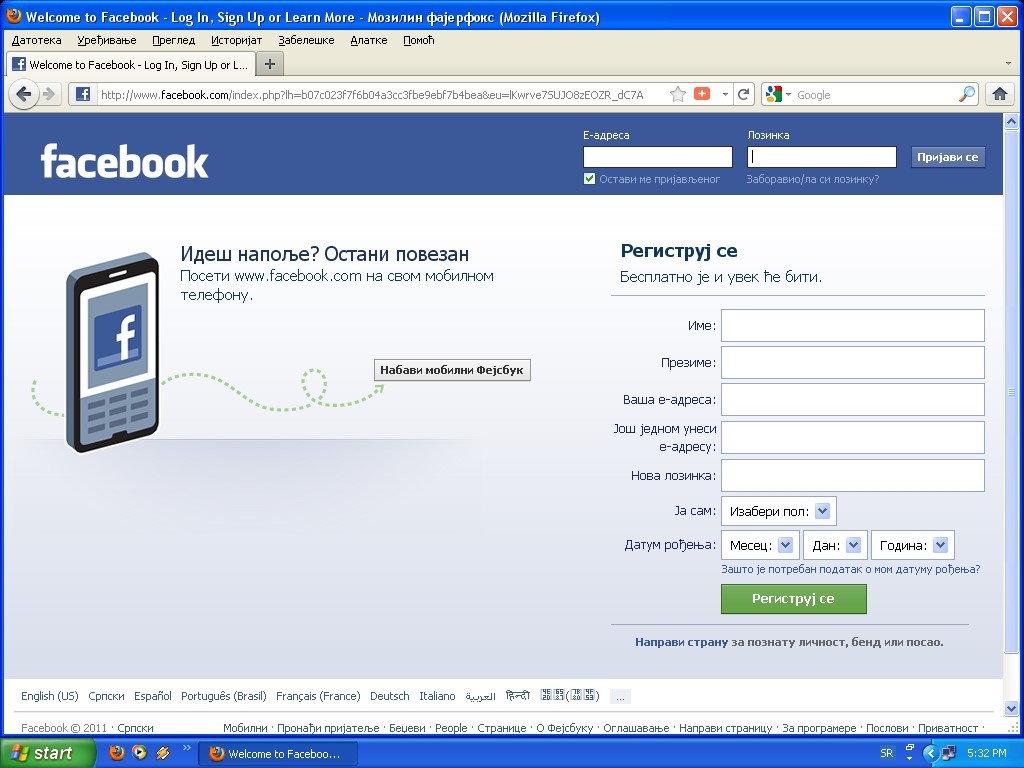Click the 'Мобилни' footer link
The width and height of the screenshot is (1024, 768).
[x=245, y=728]
